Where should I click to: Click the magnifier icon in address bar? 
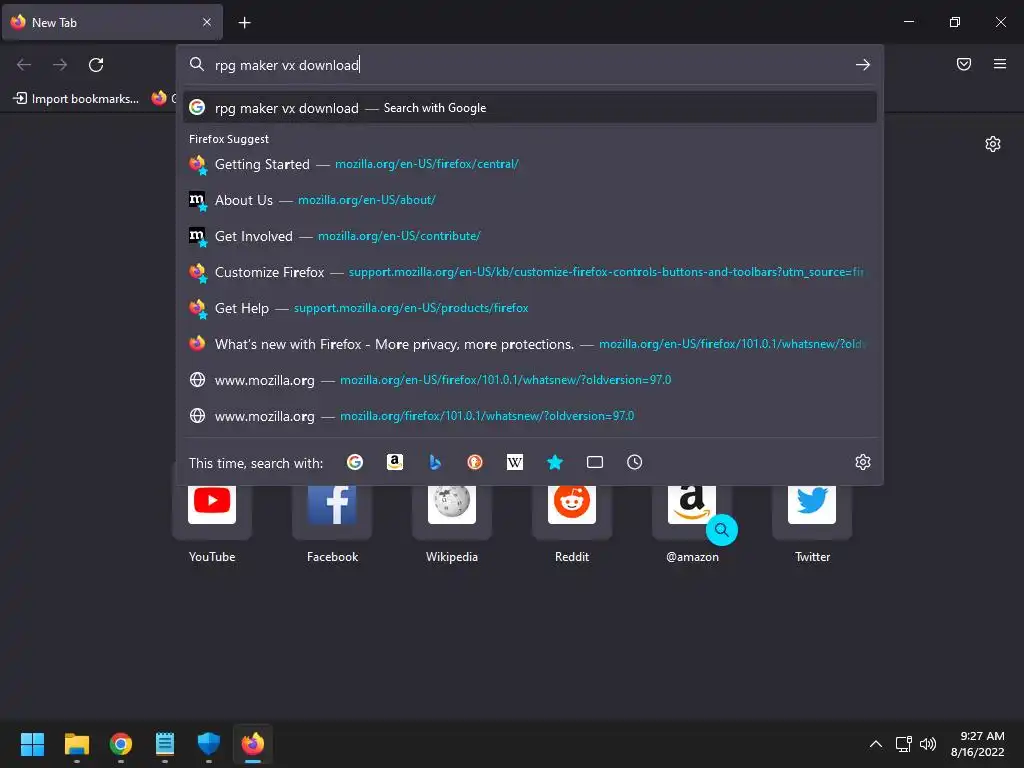point(197,64)
